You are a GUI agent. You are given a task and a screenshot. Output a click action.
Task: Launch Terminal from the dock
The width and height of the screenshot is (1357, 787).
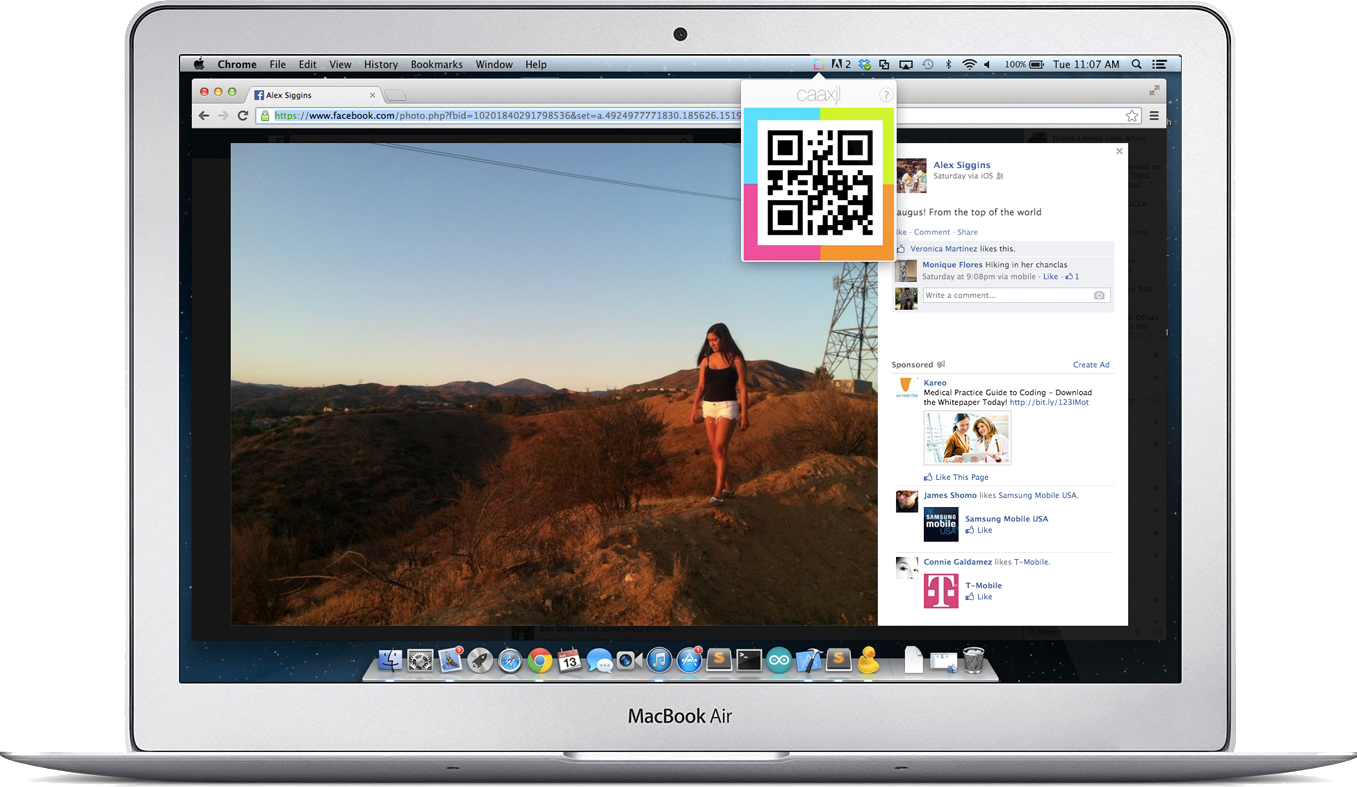(x=749, y=660)
